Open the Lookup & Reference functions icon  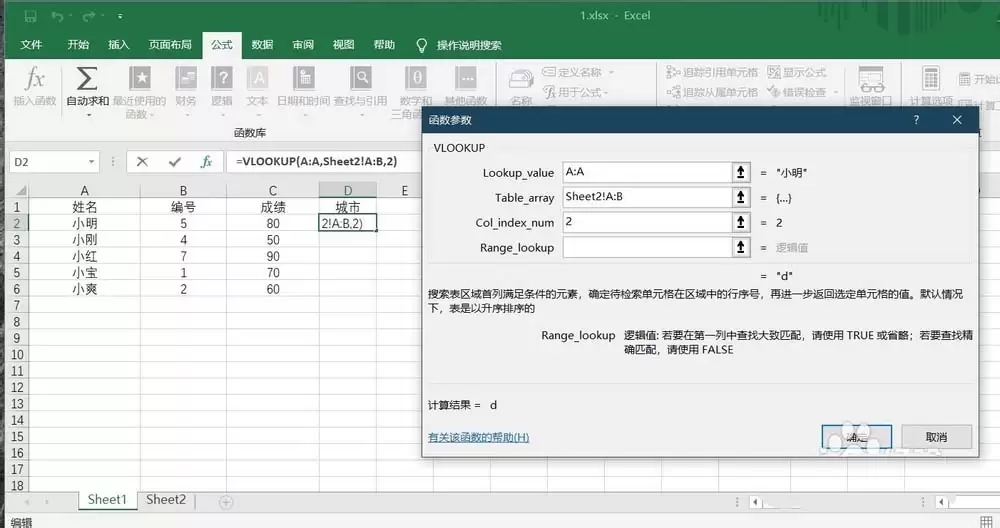pos(360,78)
